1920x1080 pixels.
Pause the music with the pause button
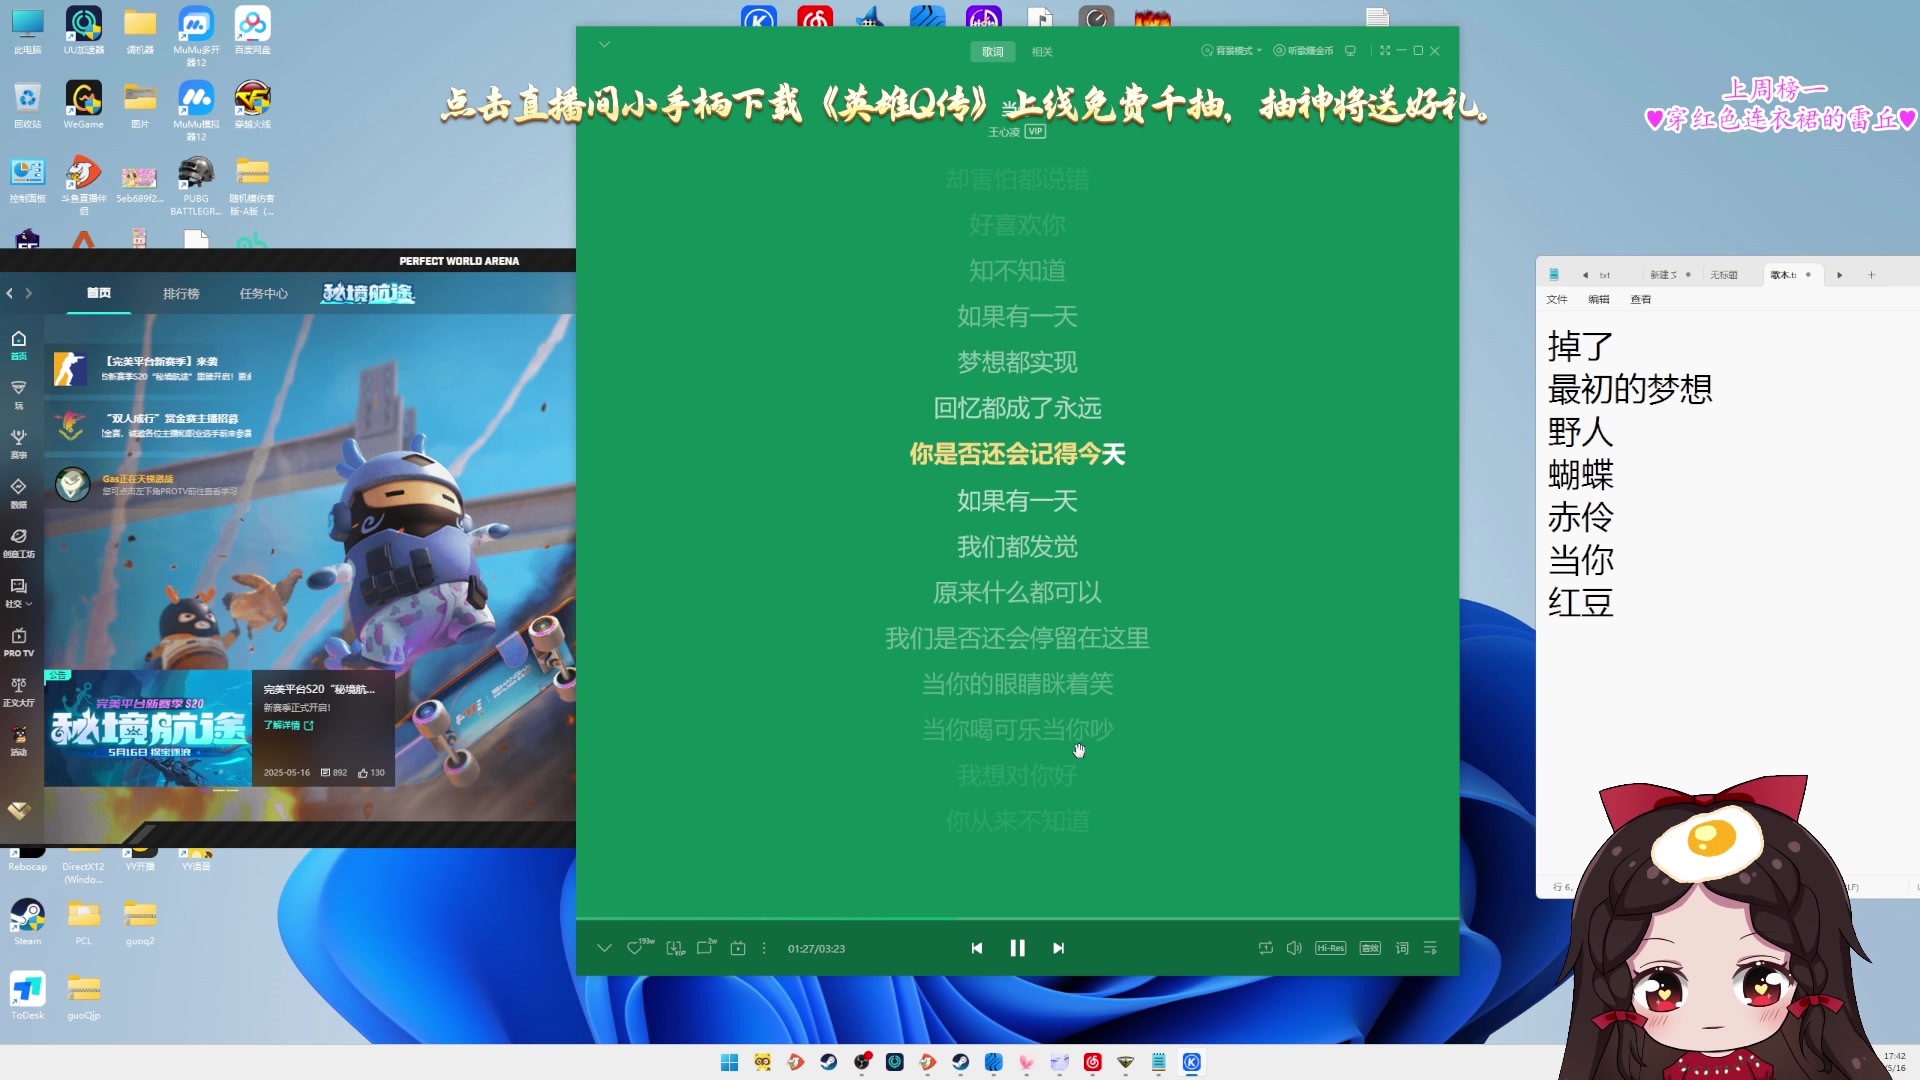[x=1017, y=948]
